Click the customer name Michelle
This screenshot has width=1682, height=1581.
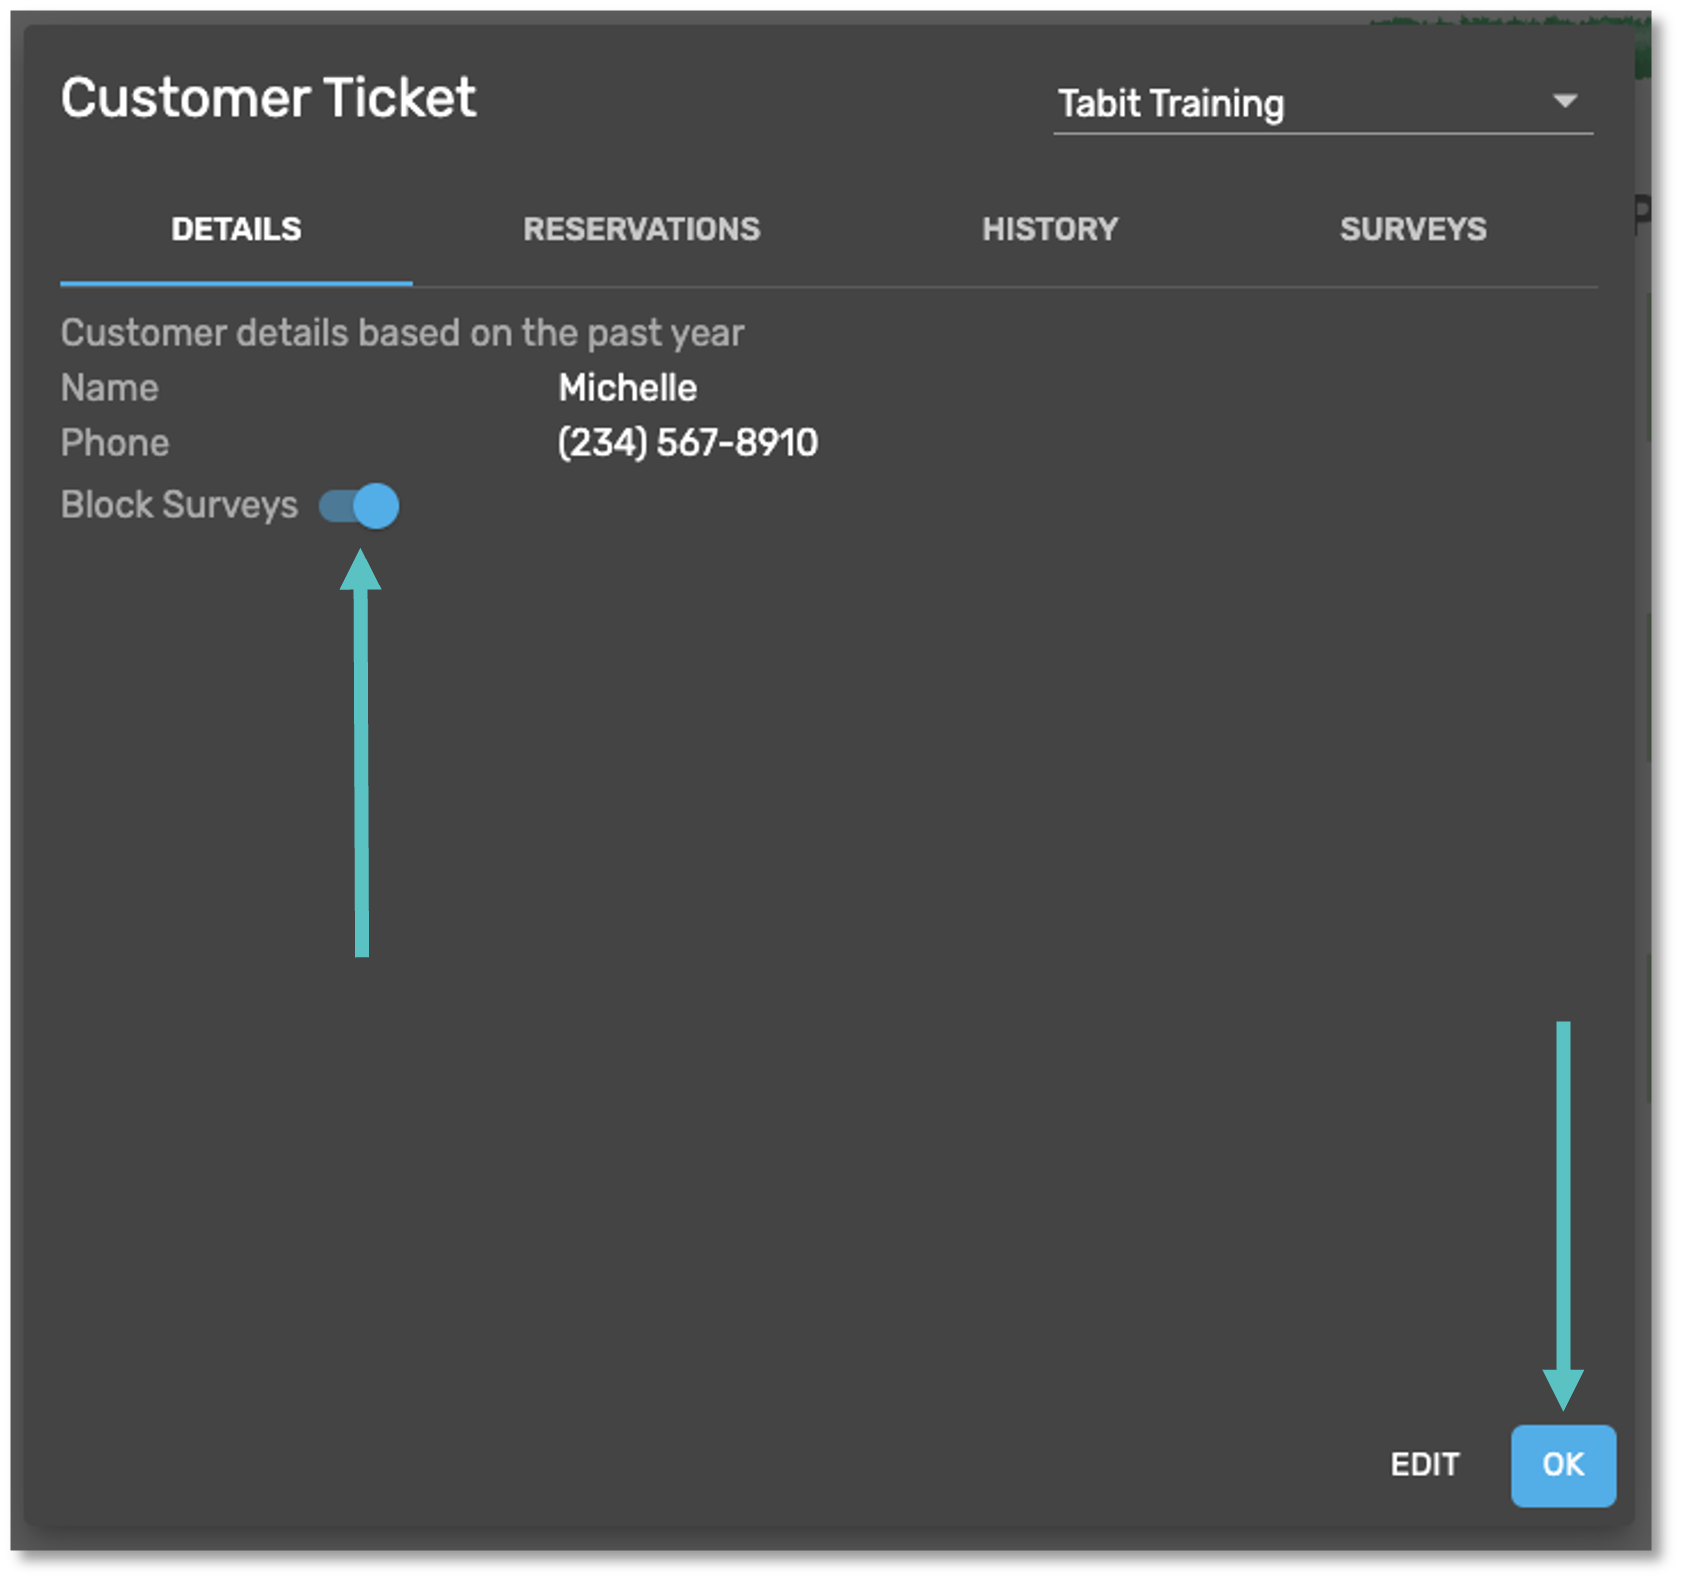tap(626, 388)
